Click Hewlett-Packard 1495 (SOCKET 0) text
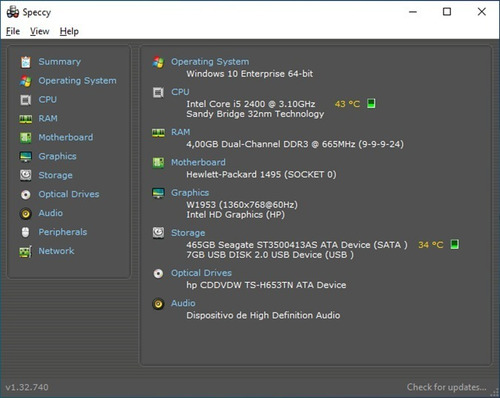The height and width of the screenshot is (398, 500). tap(261, 174)
